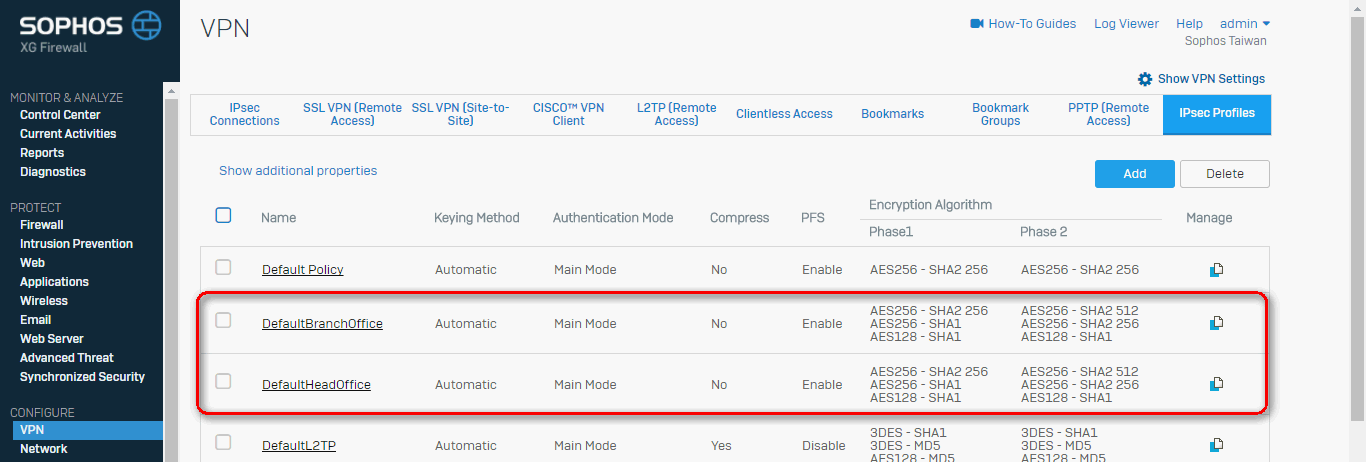
Task: Duplicate the Default Policy profile via Manage icon
Action: coord(1216,269)
